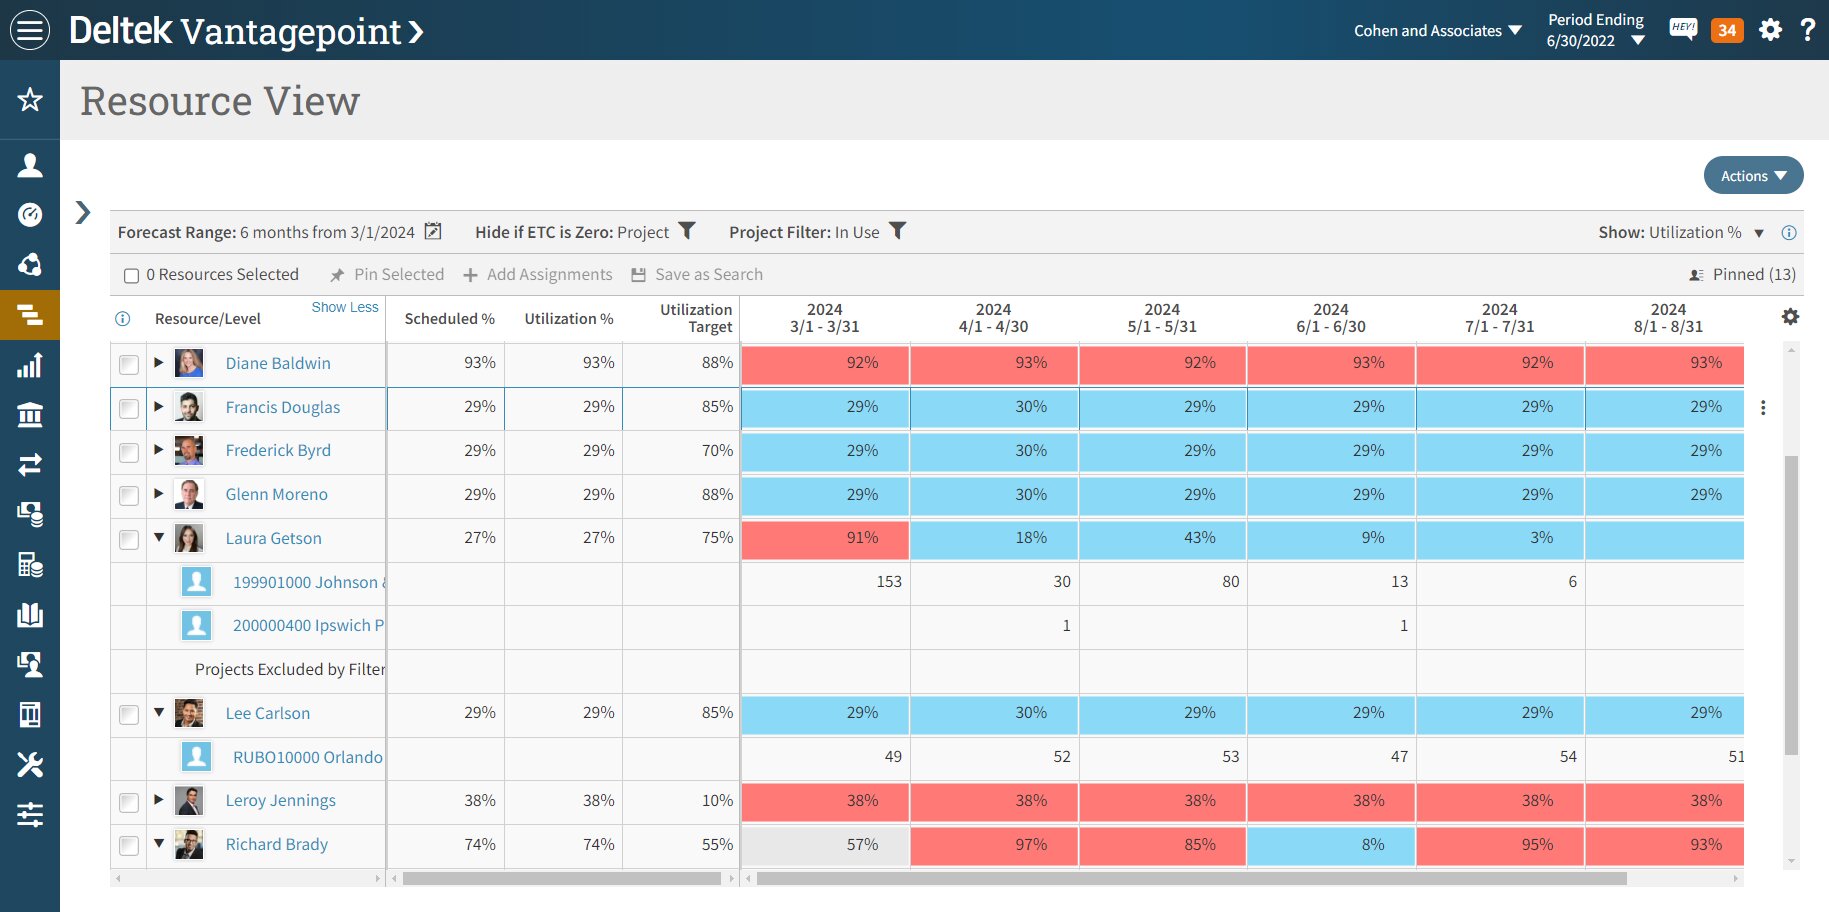Click the favorites star icon in sidebar
The width and height of the screenshot is (1829, 912).
[x=30, y=100]
